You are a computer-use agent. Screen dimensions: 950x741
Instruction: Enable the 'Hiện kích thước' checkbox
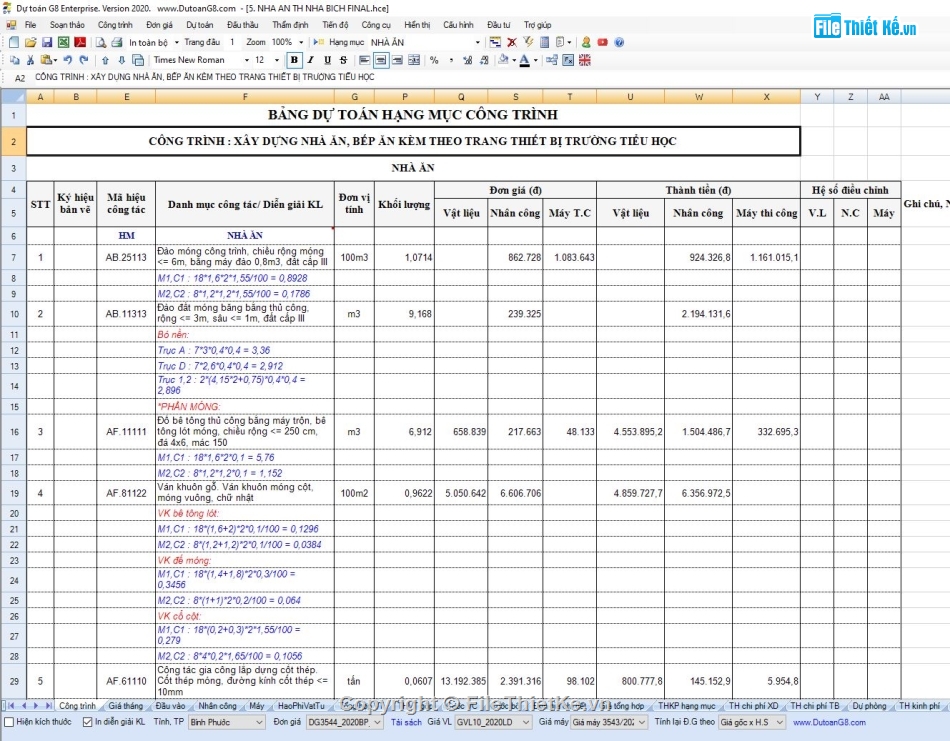point(9,722)
